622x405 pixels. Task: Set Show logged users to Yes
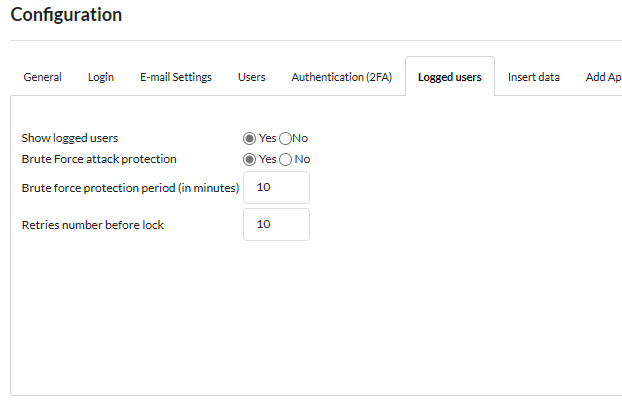click(x=250, y=138)
